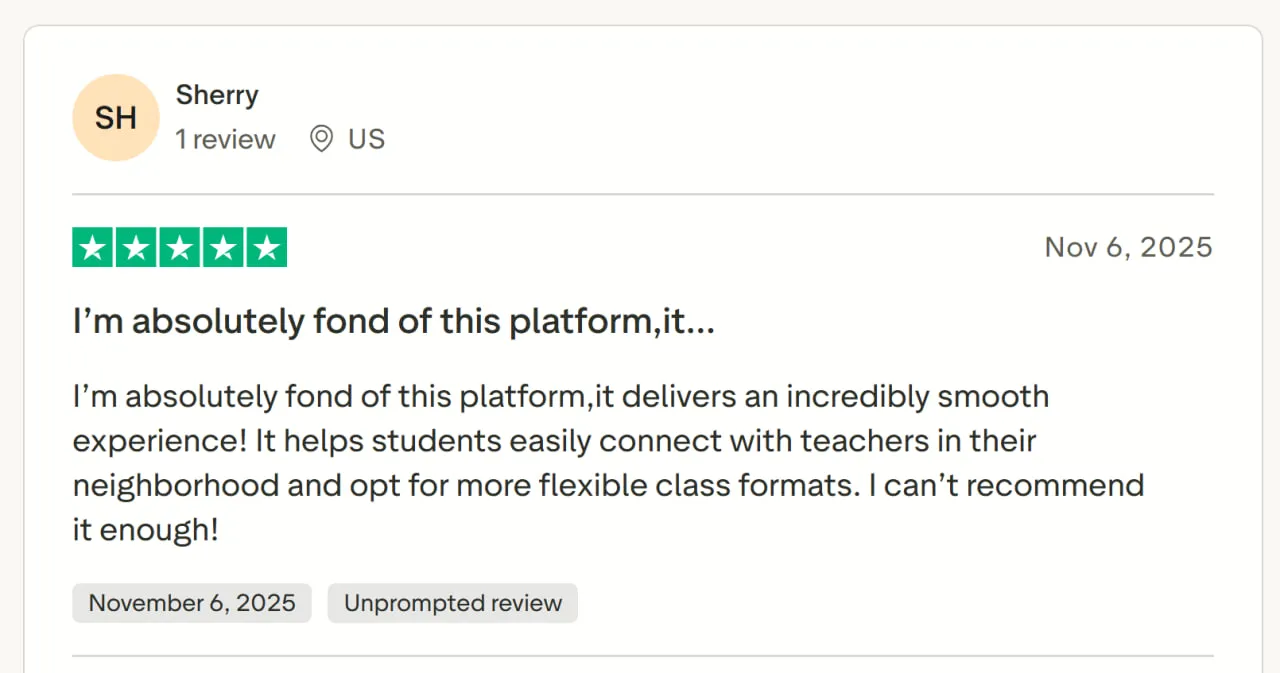
Task: Click the location pin icon
Action: [320, 139]
